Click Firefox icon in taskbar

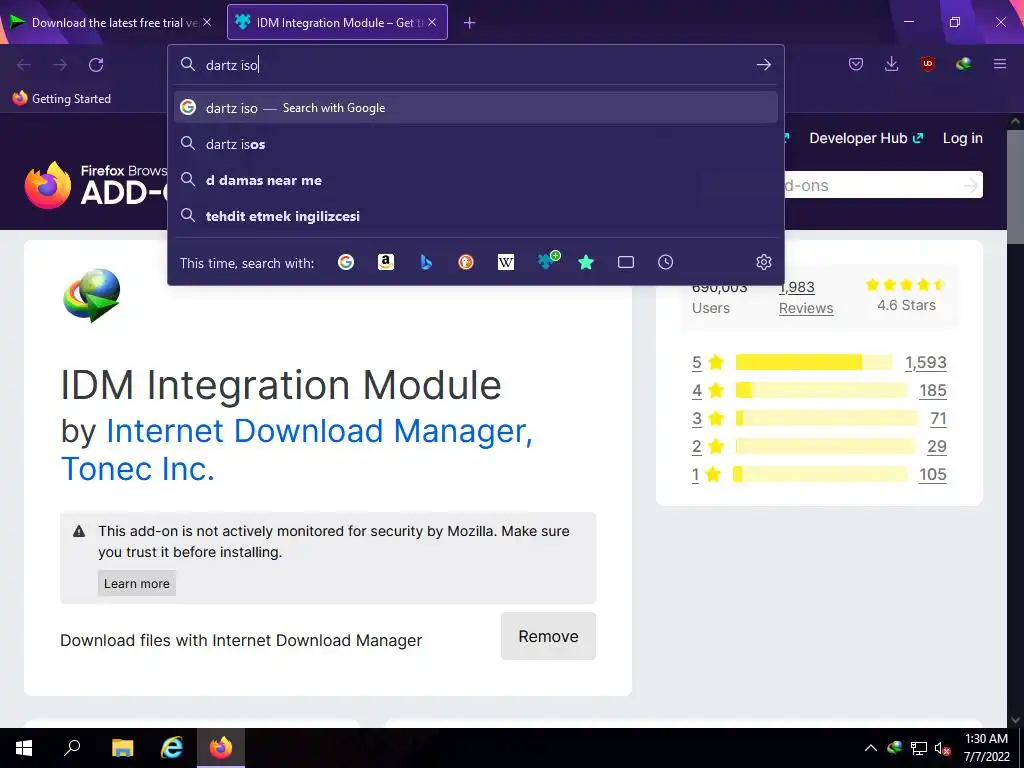pyautogui.click(x=221, y=748)
